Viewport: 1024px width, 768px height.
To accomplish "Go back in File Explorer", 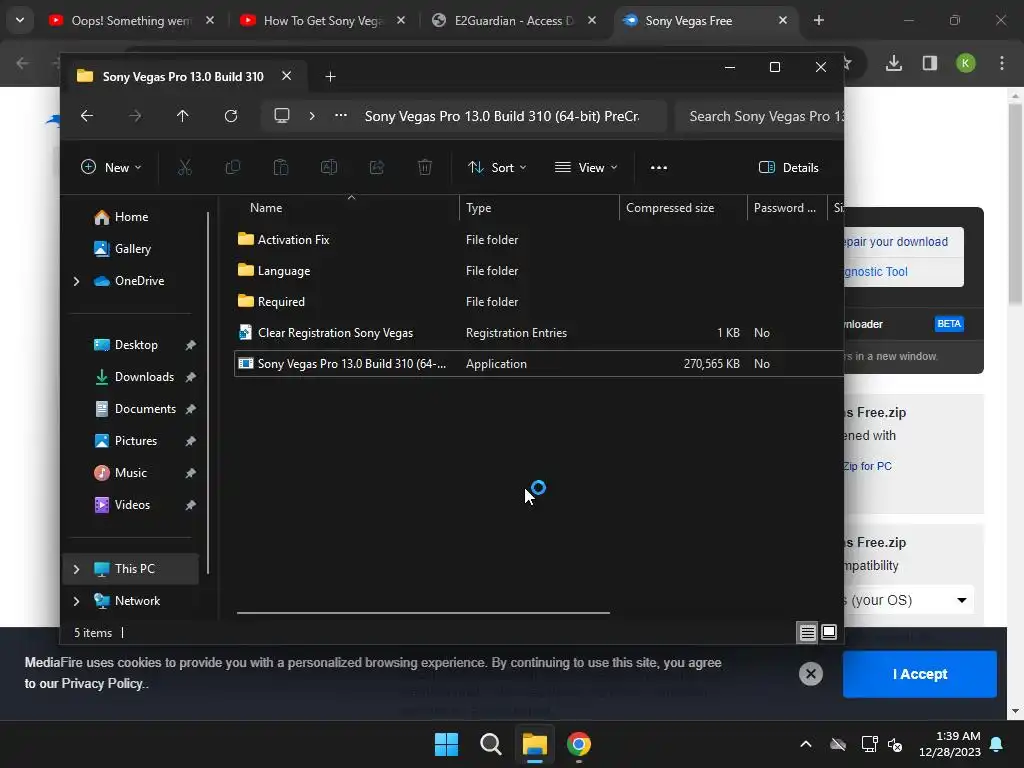I will tap(87, 116).
